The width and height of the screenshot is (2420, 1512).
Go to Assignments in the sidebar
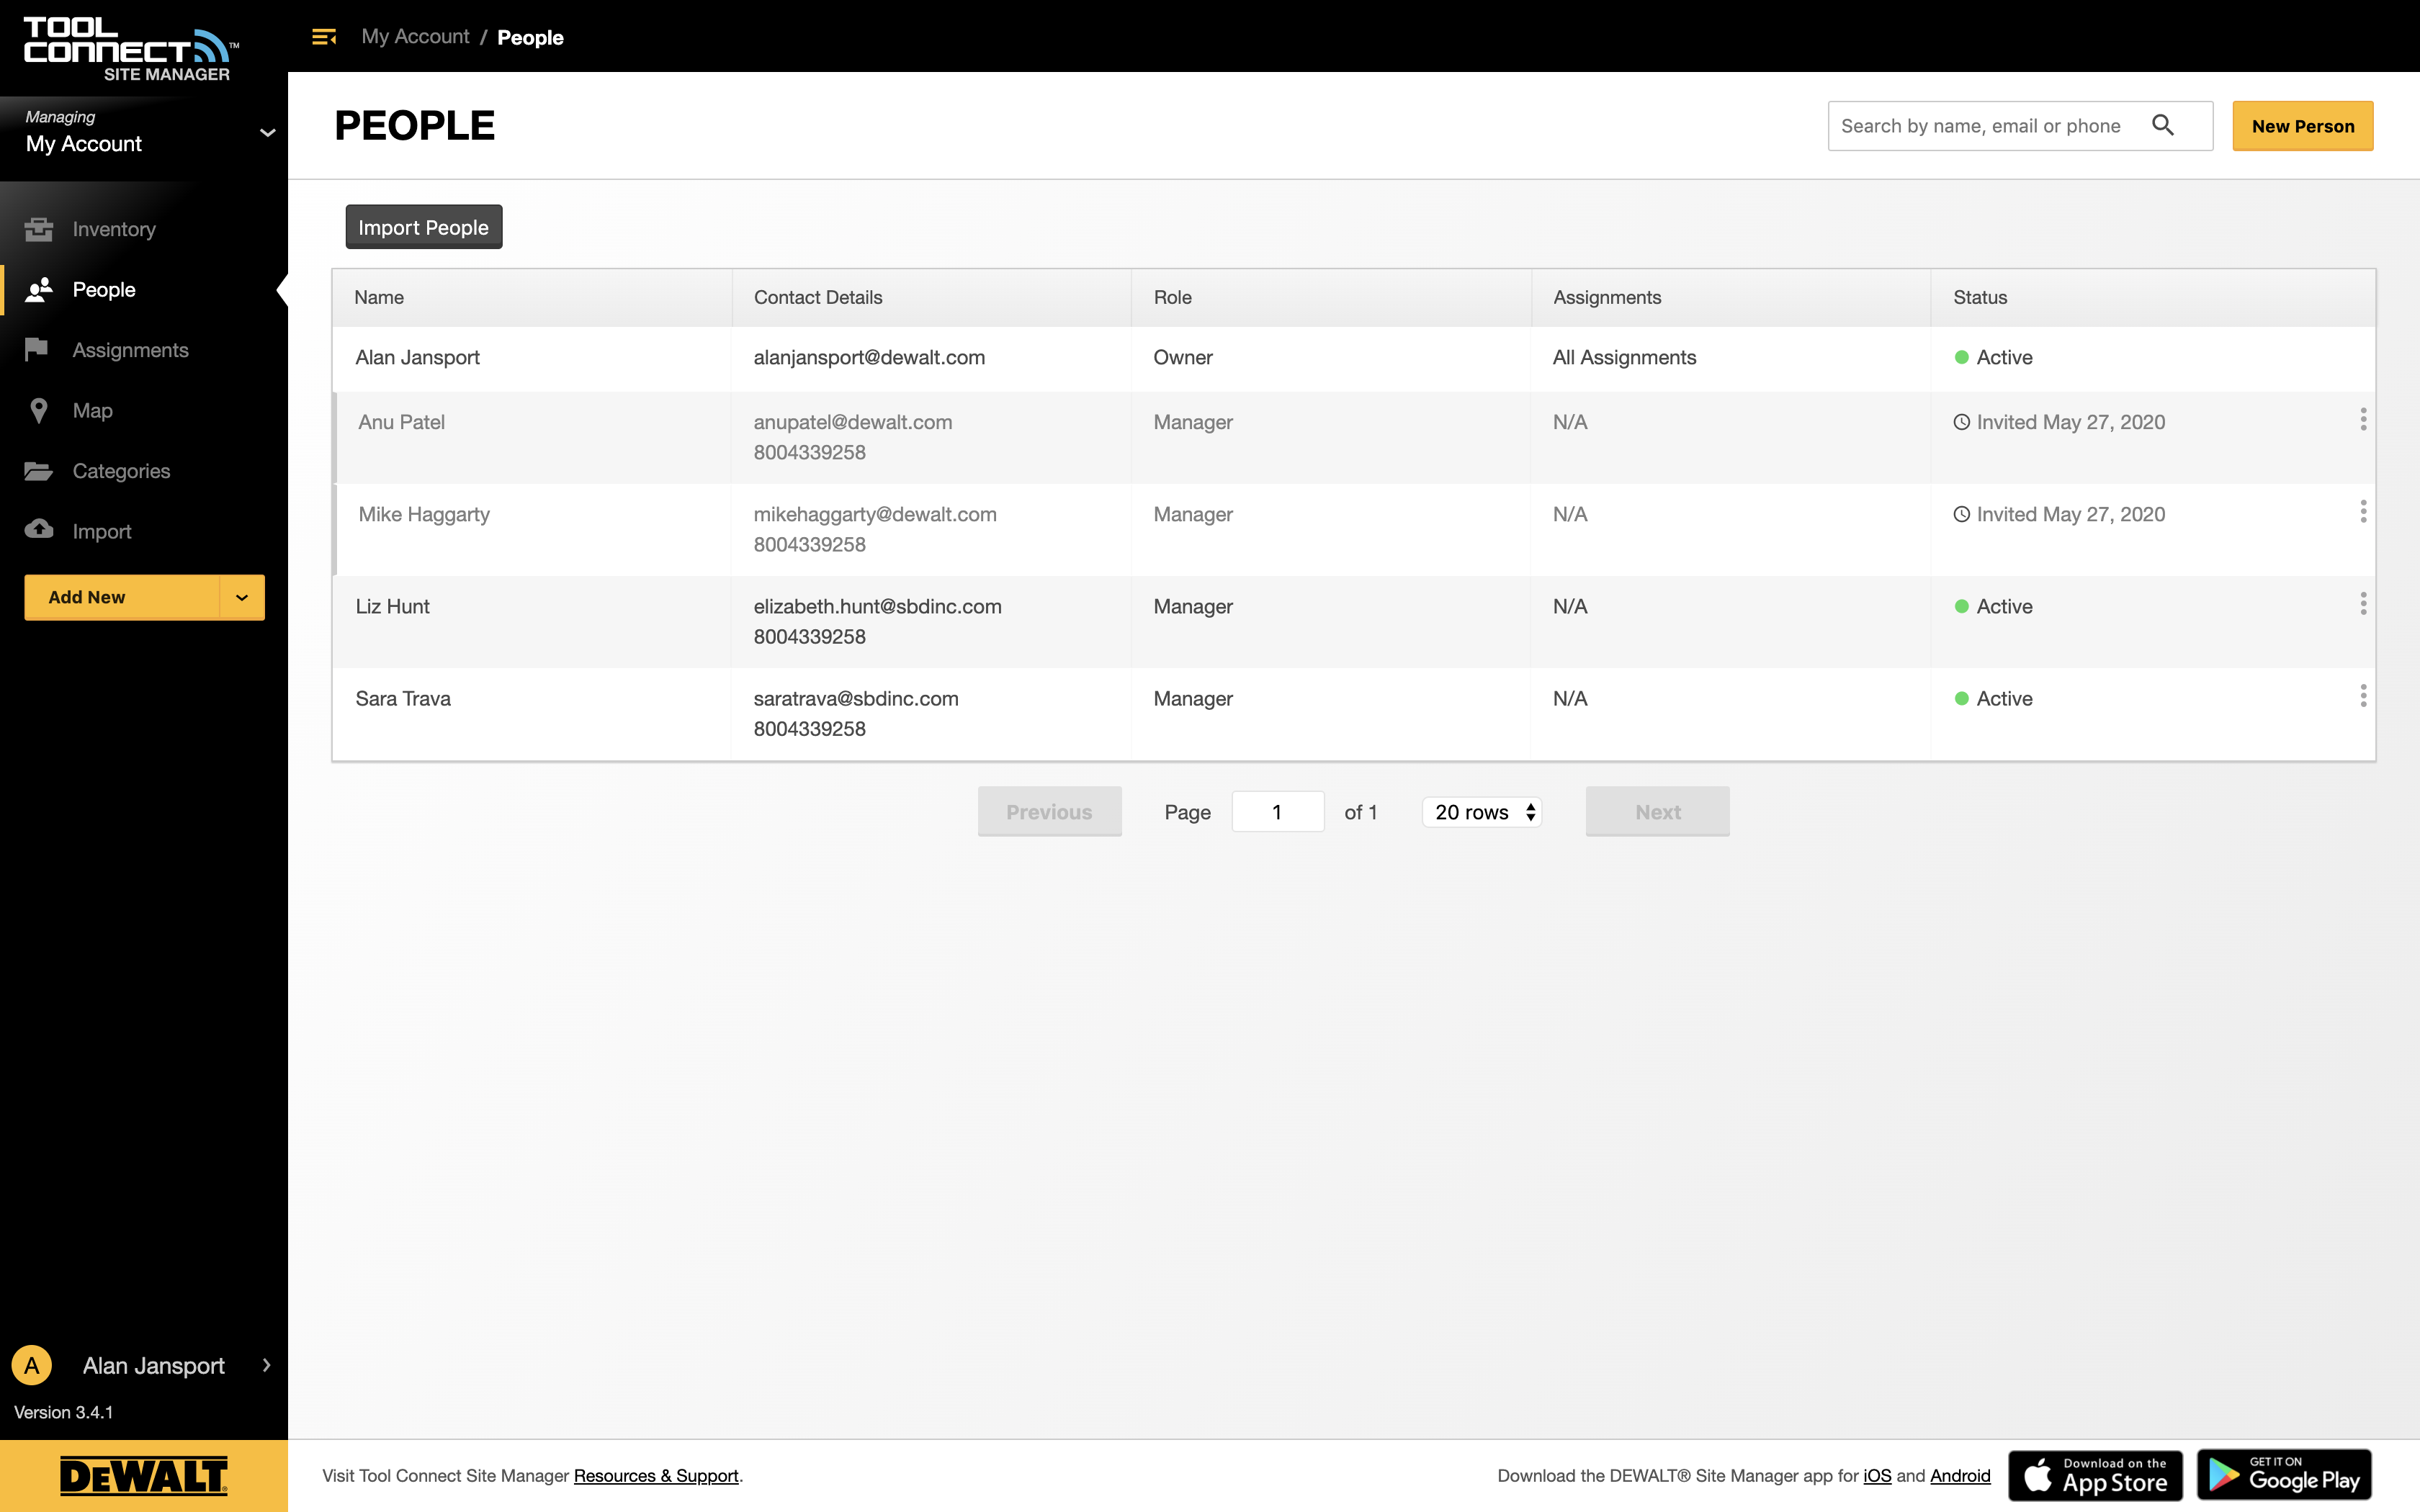[x=130, y=350]
